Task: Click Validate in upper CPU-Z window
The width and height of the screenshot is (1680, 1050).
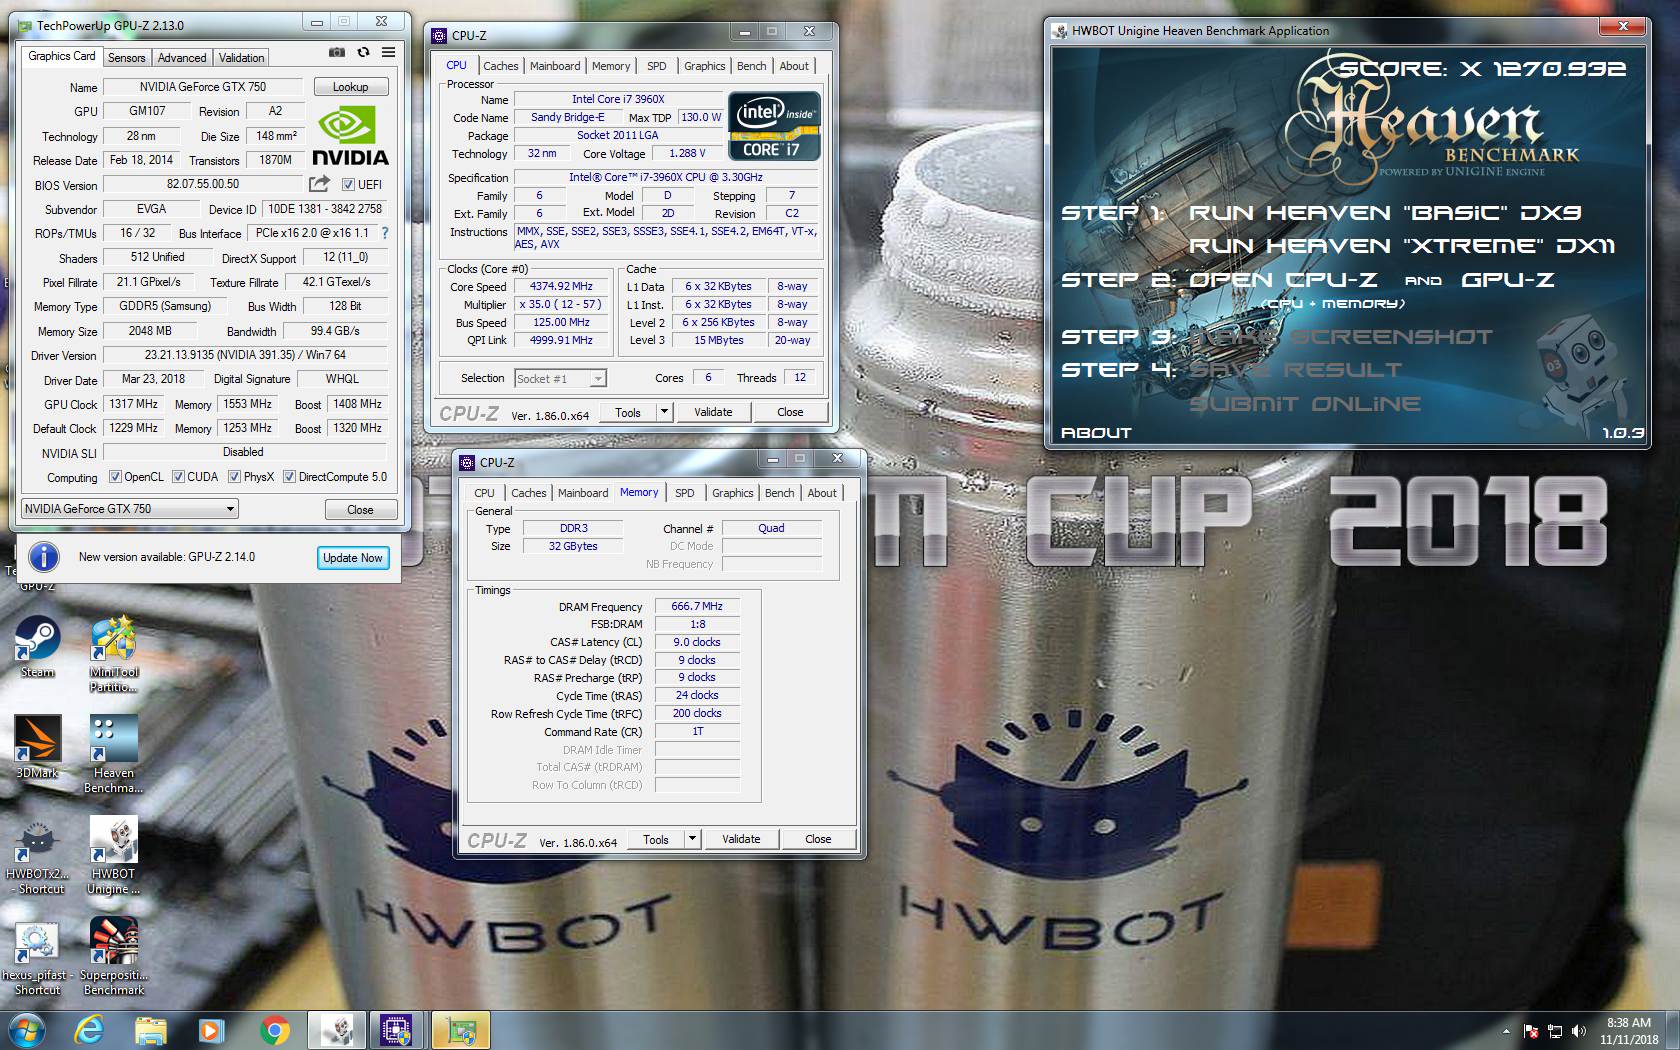Action: (x=713, y=412)
